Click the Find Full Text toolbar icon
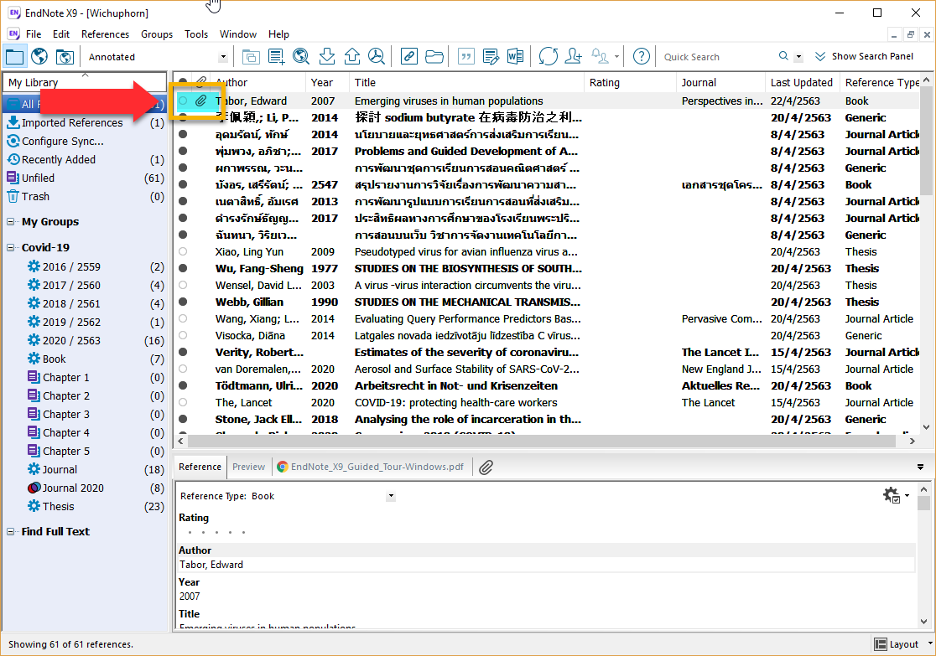Viewport: 936px width, 656px height. (x=376, y=57)
